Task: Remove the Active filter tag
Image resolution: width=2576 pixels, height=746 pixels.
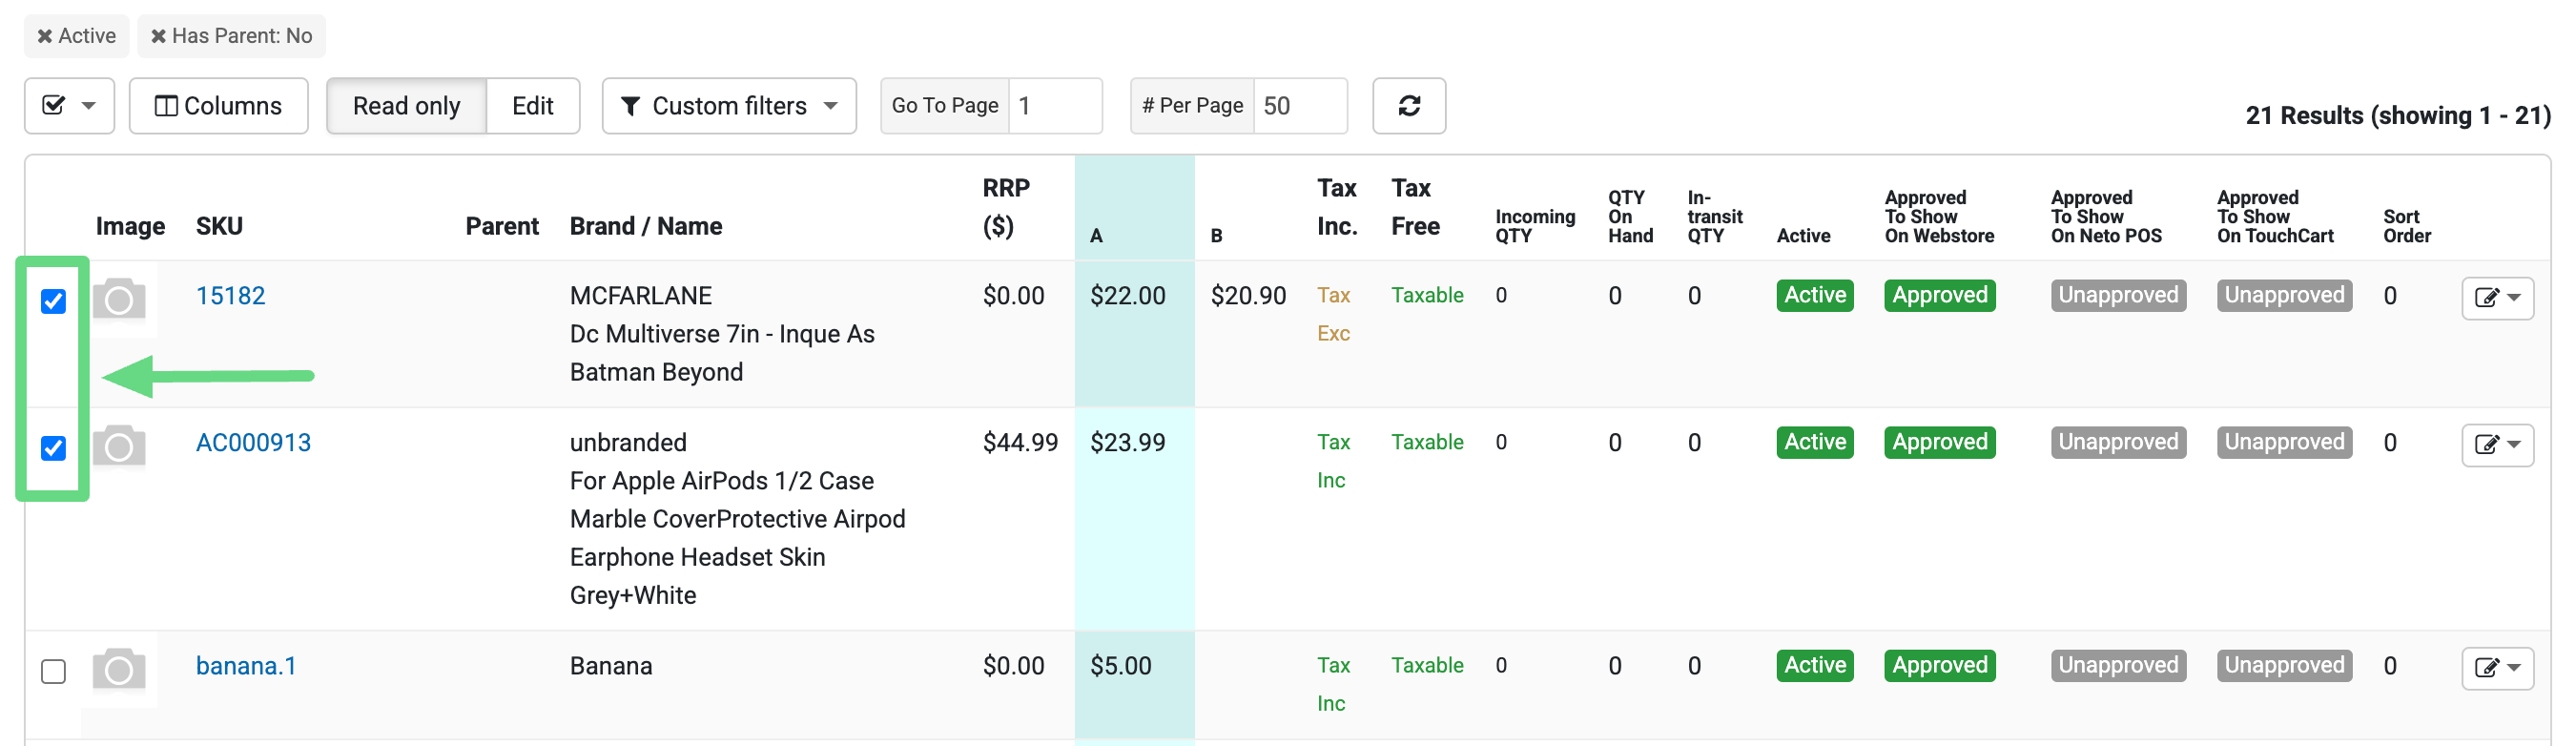Action: pos(45,37)
